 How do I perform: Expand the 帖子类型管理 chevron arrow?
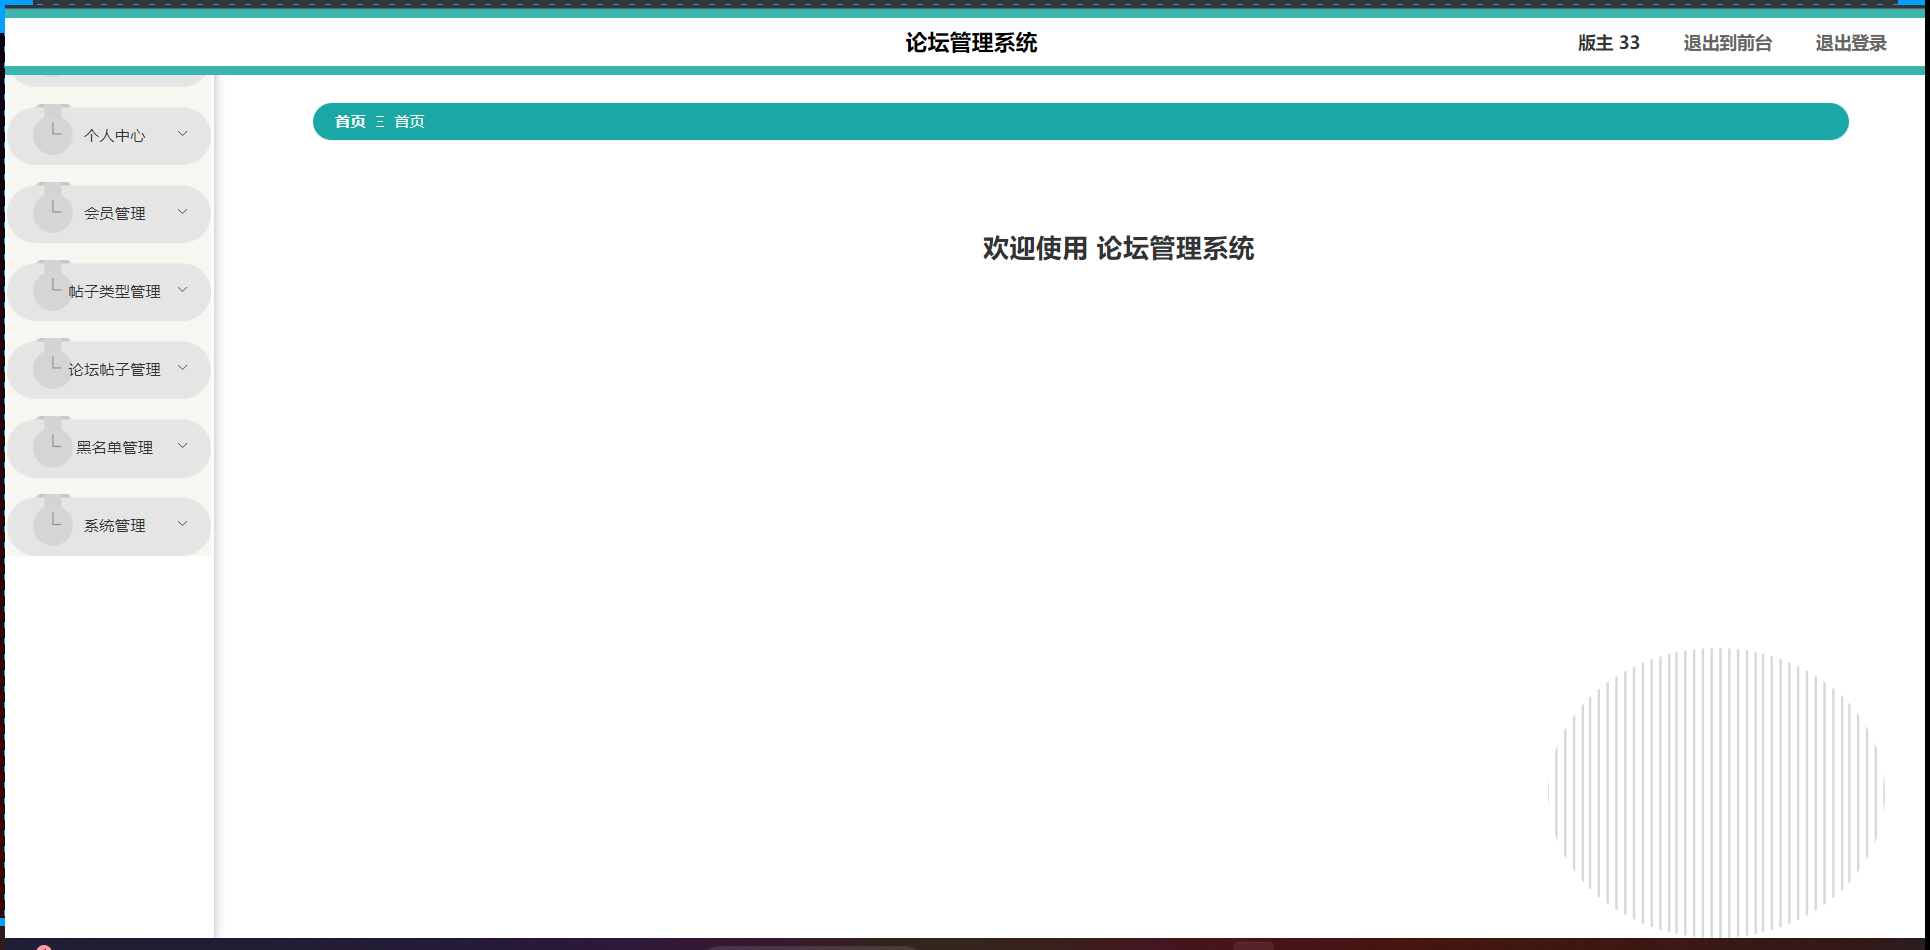(182, 290)
